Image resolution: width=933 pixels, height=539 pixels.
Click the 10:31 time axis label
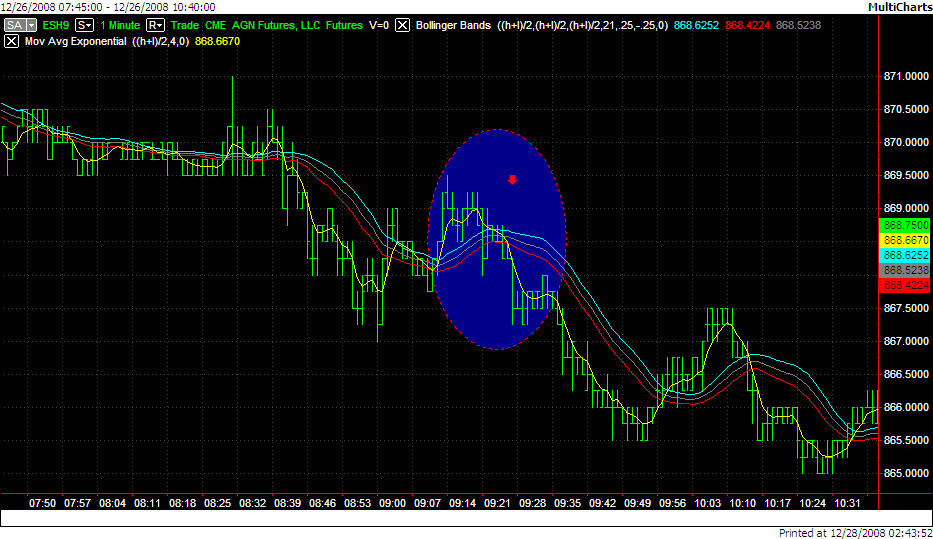[x=848, y=503]
